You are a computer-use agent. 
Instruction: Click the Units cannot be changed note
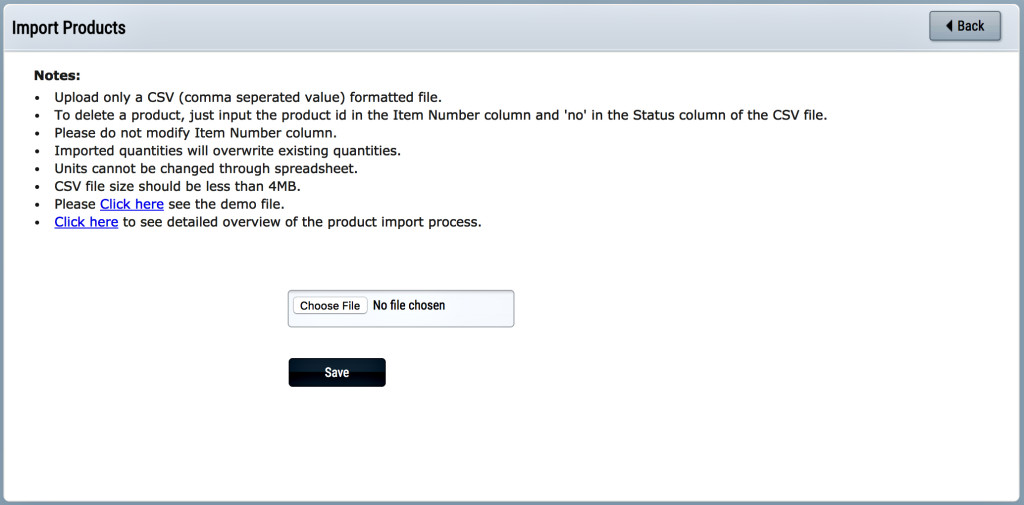click(206, 169)
